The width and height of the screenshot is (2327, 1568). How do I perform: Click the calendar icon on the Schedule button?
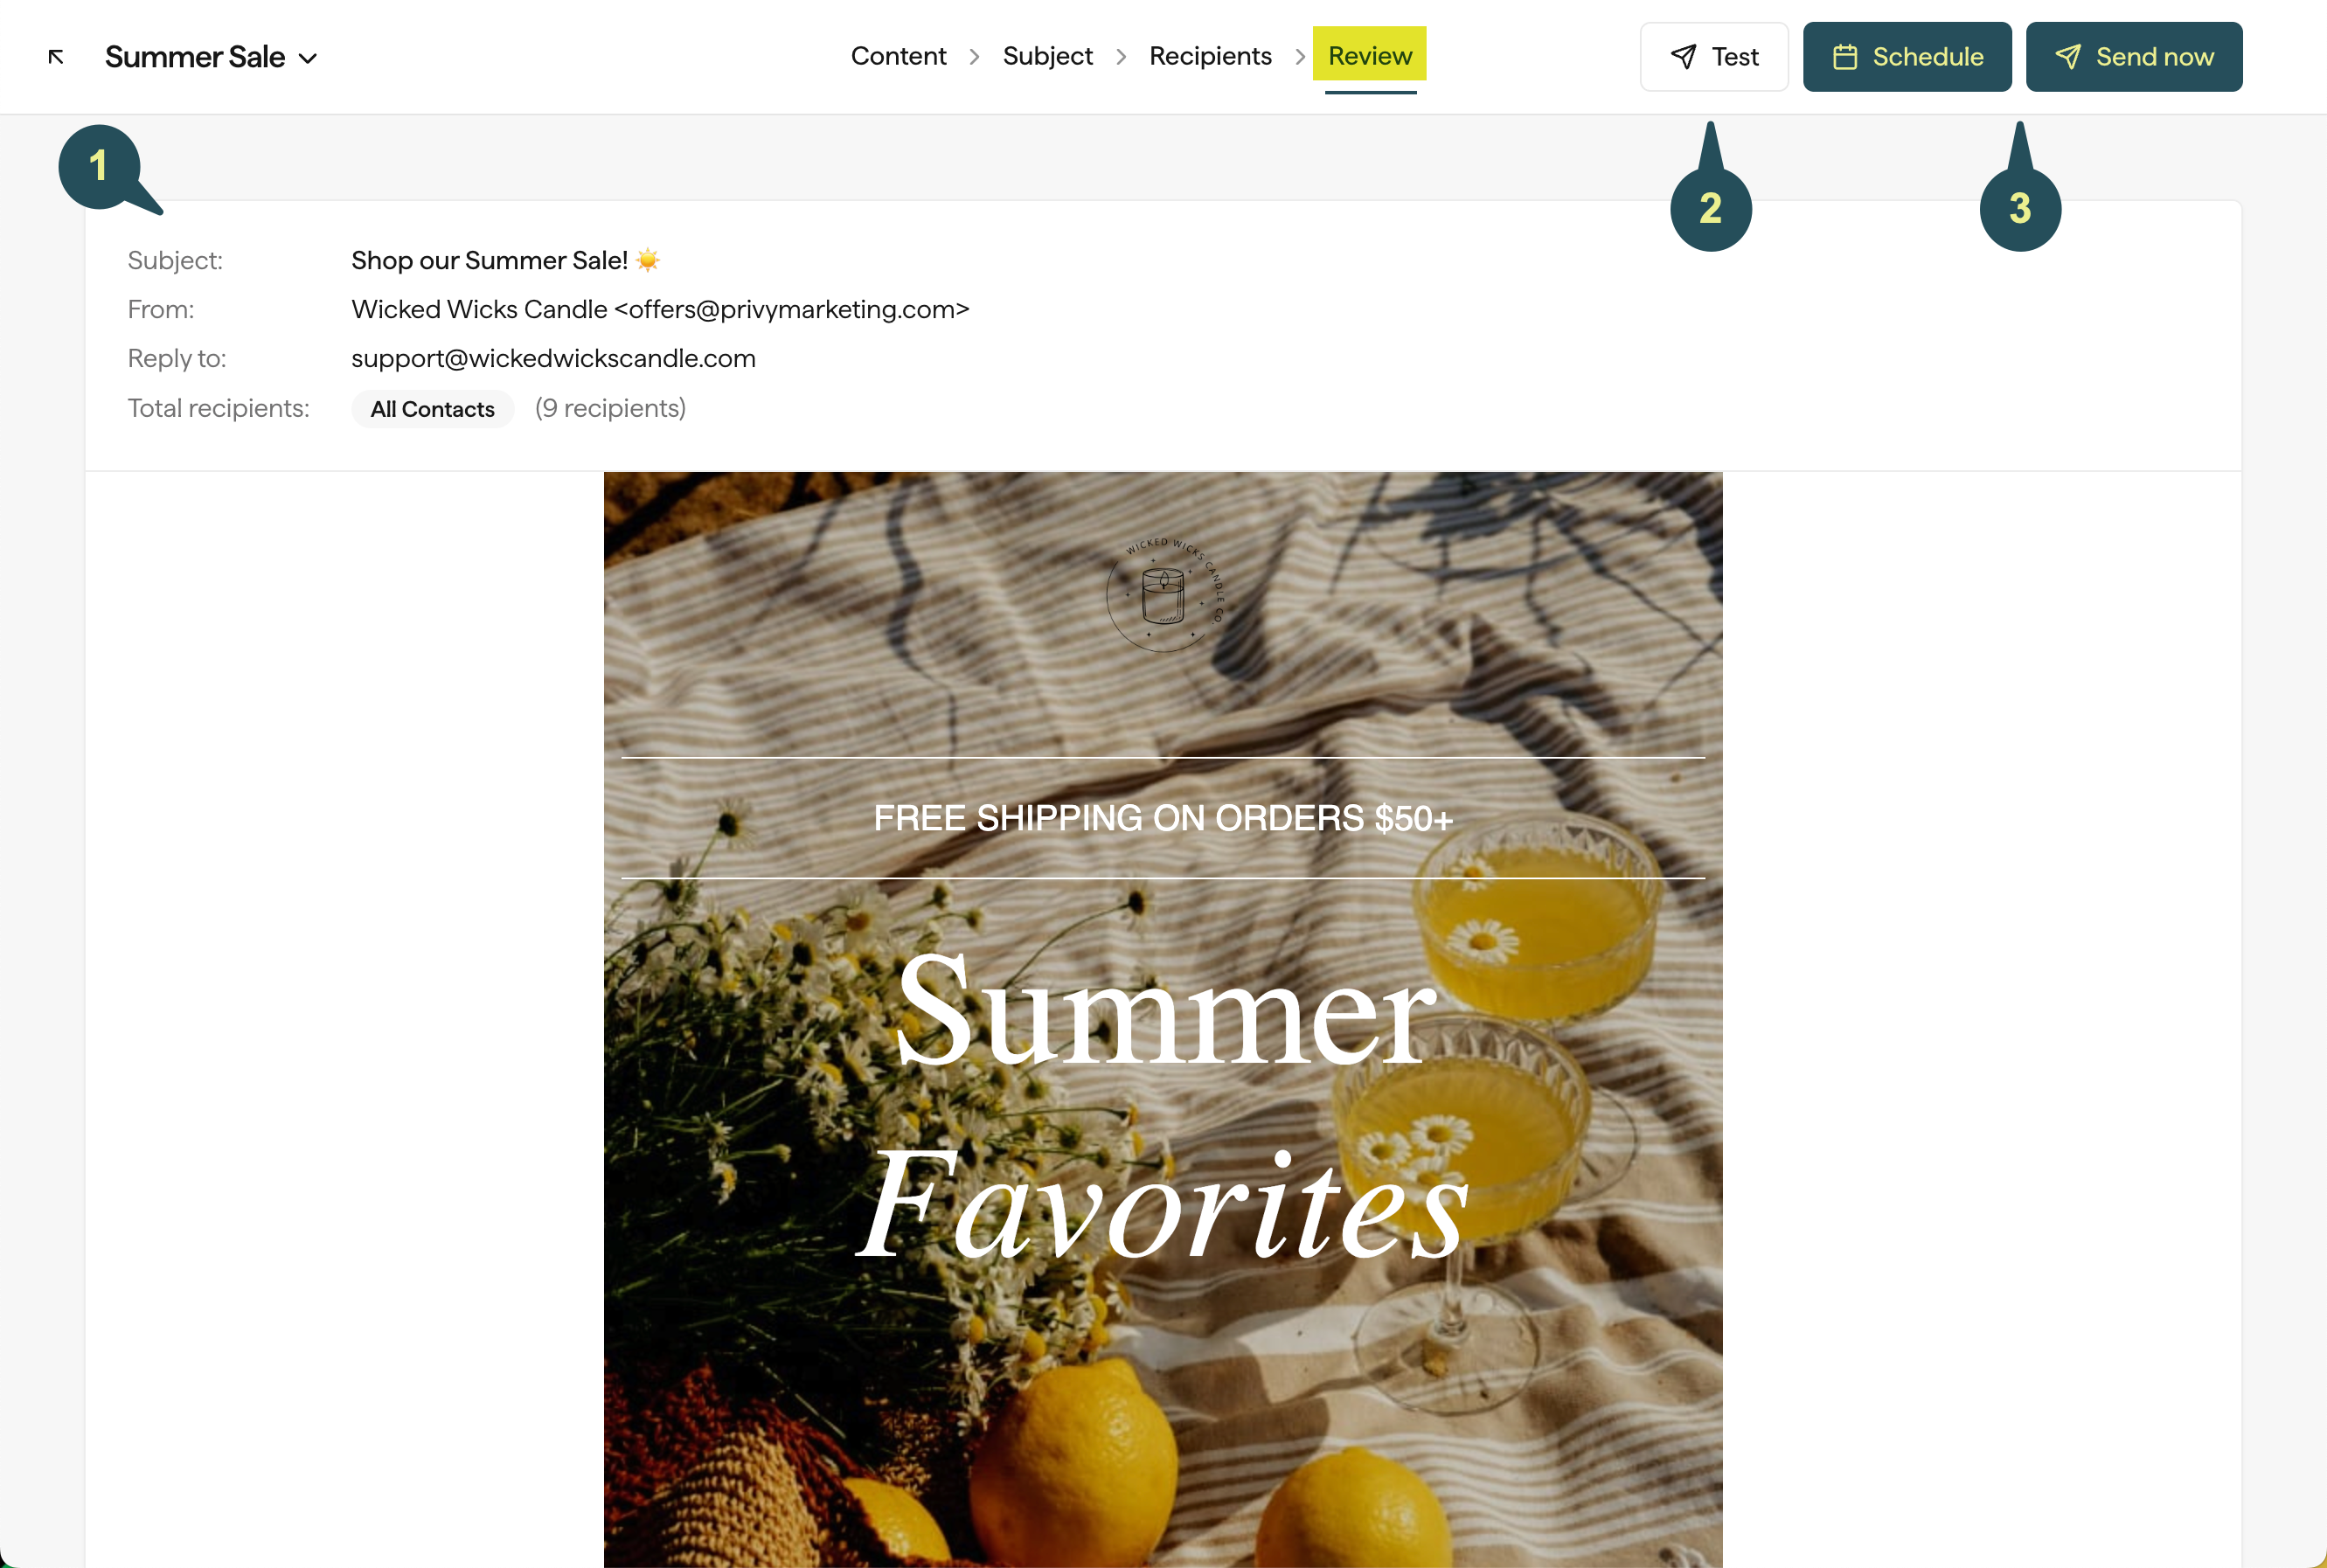coord(1845,57)
